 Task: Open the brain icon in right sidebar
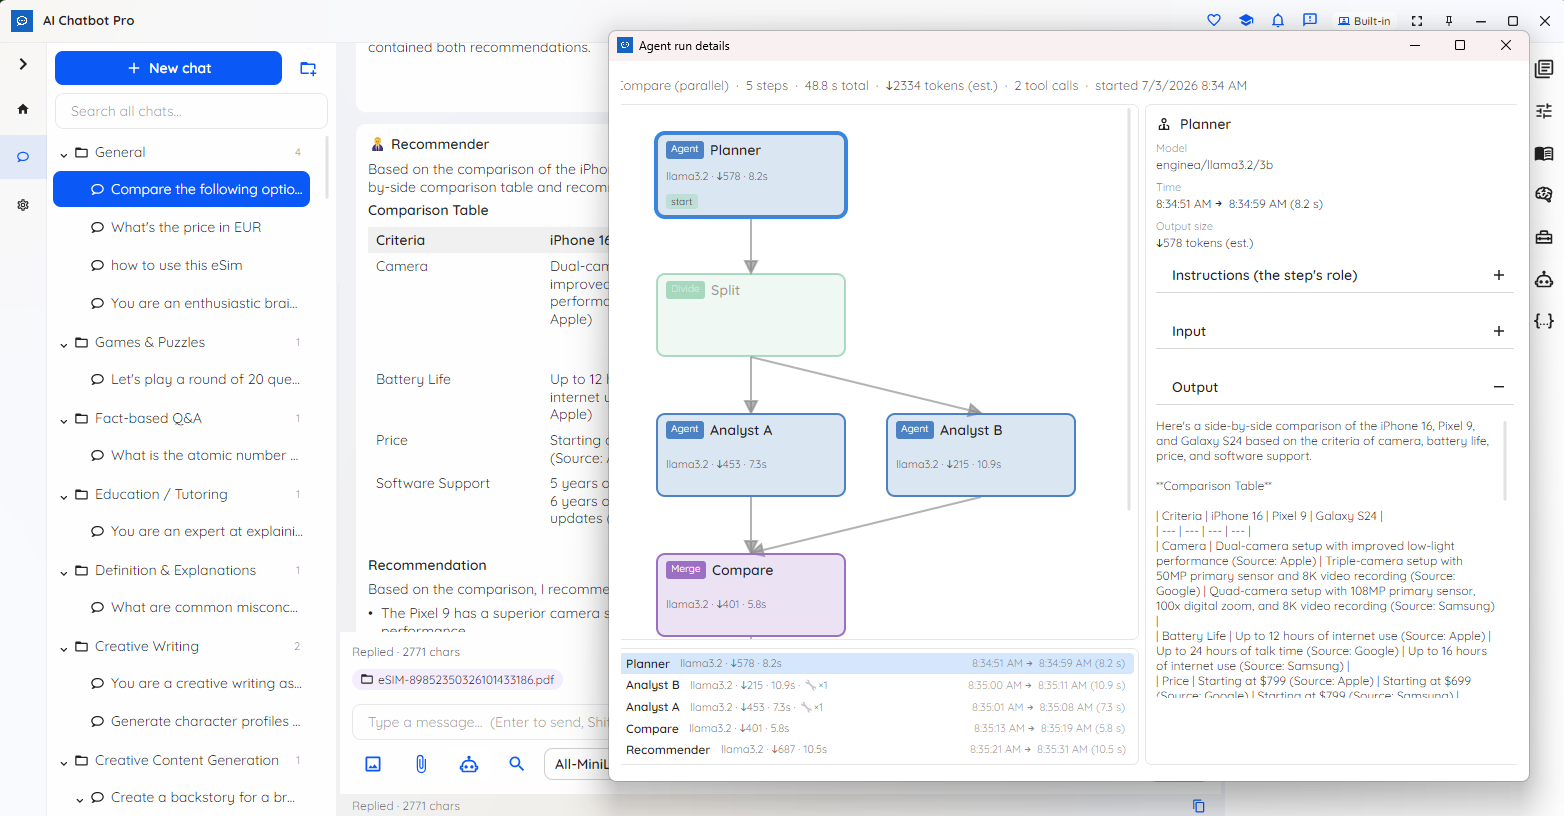(x=1544, y=195)
